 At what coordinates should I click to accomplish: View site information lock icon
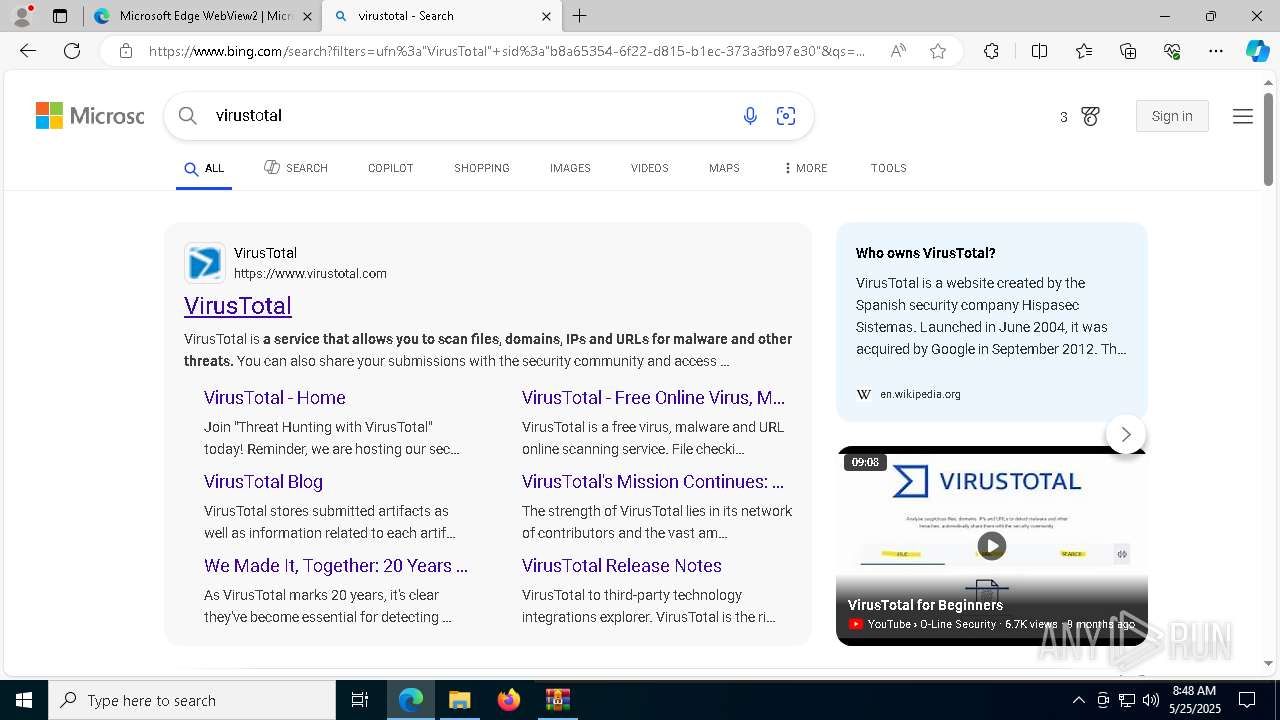tap(126, 51)
